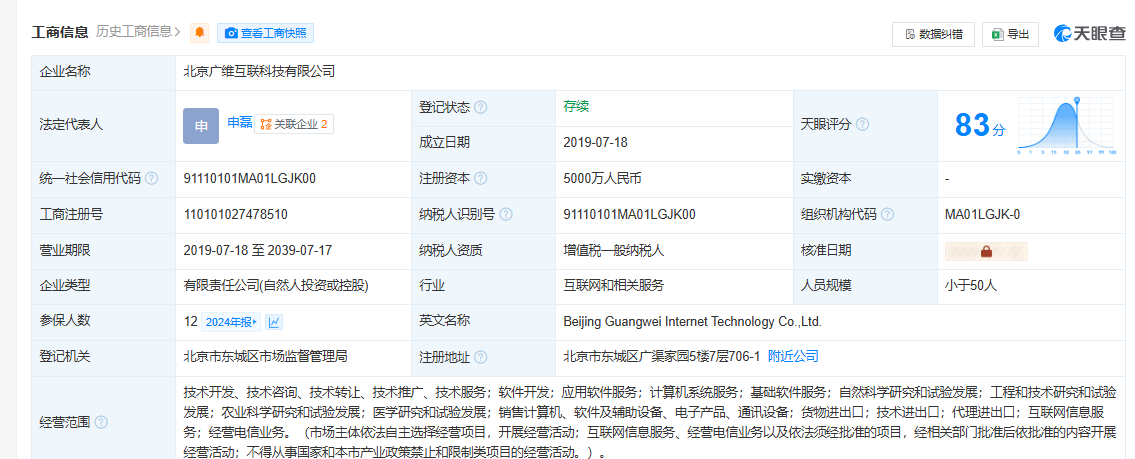The width and height of the screenshot is (1135, 459).
Task: Click staff size 小于50人
Action: pos(971,286)
